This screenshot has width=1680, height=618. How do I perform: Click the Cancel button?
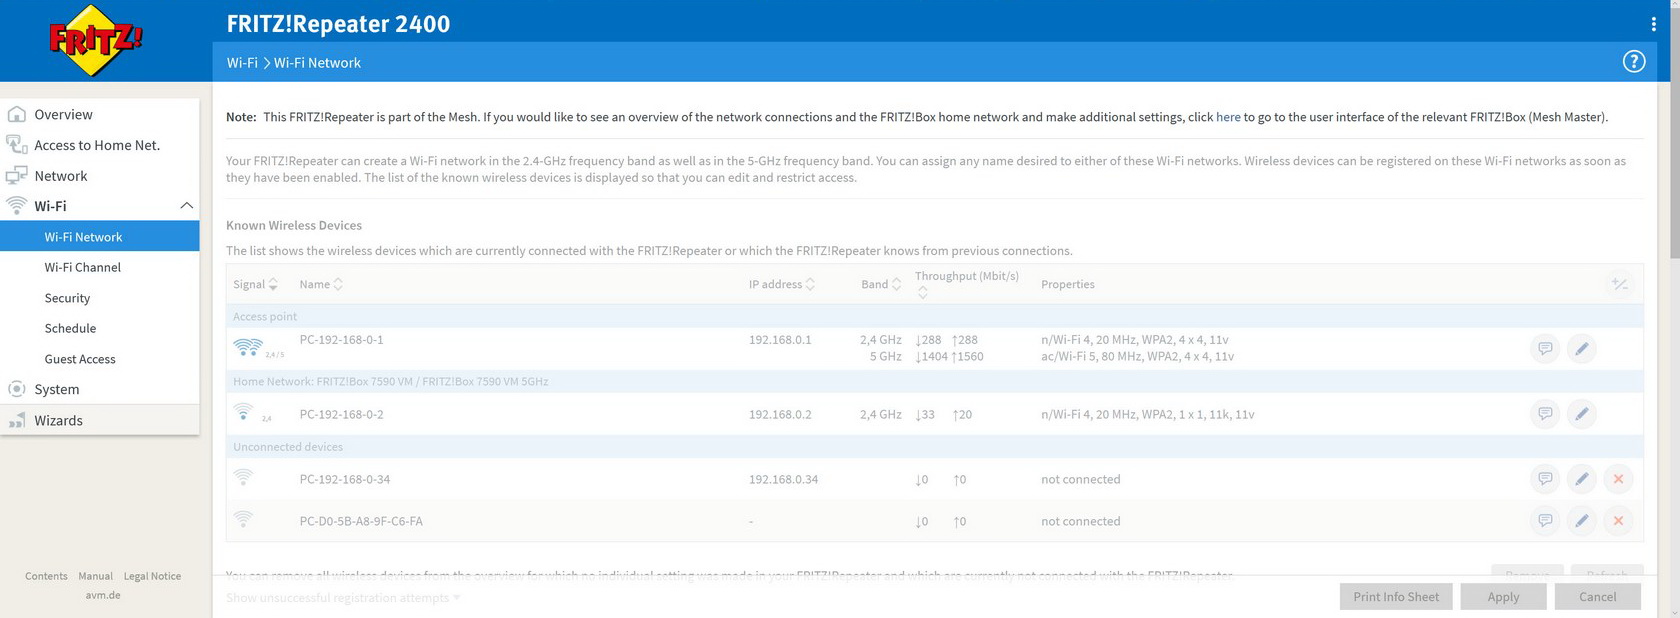coord(1597,596)
